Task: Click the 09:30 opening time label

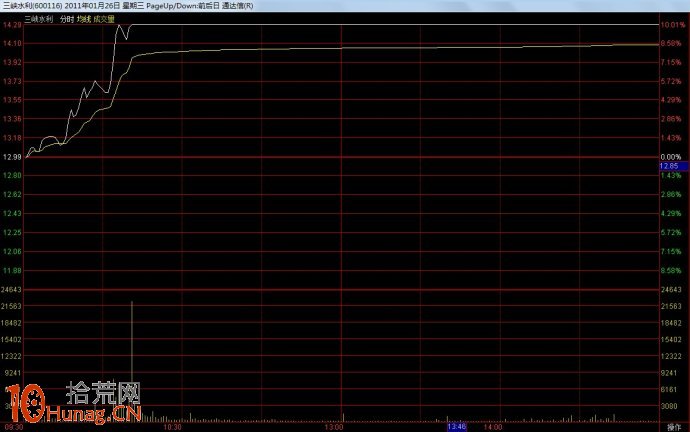Action: click(x=14, y=427)
